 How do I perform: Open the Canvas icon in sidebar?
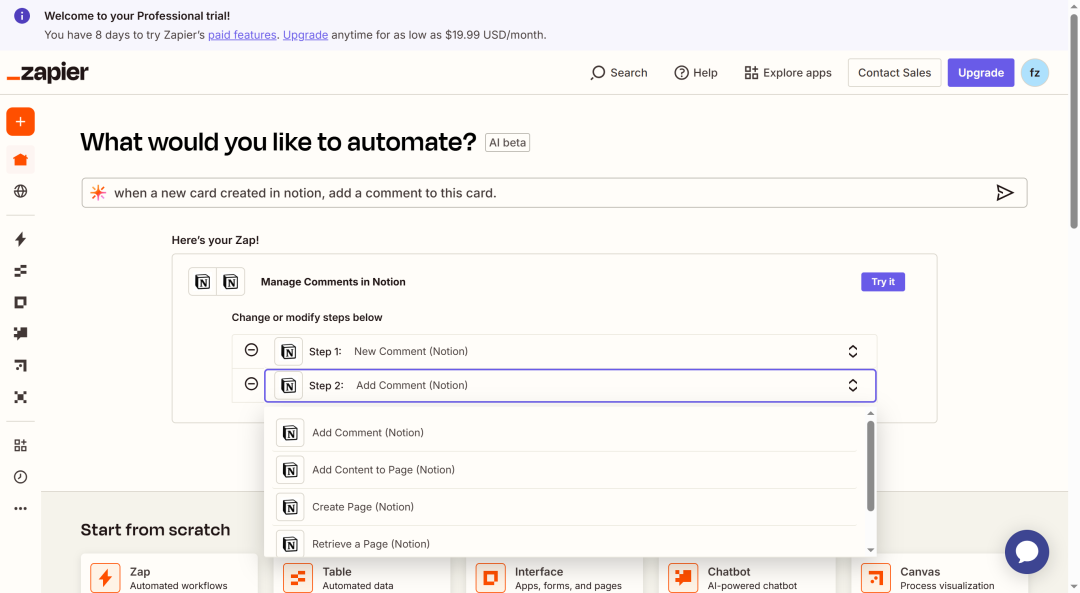(x=21, y=365)
